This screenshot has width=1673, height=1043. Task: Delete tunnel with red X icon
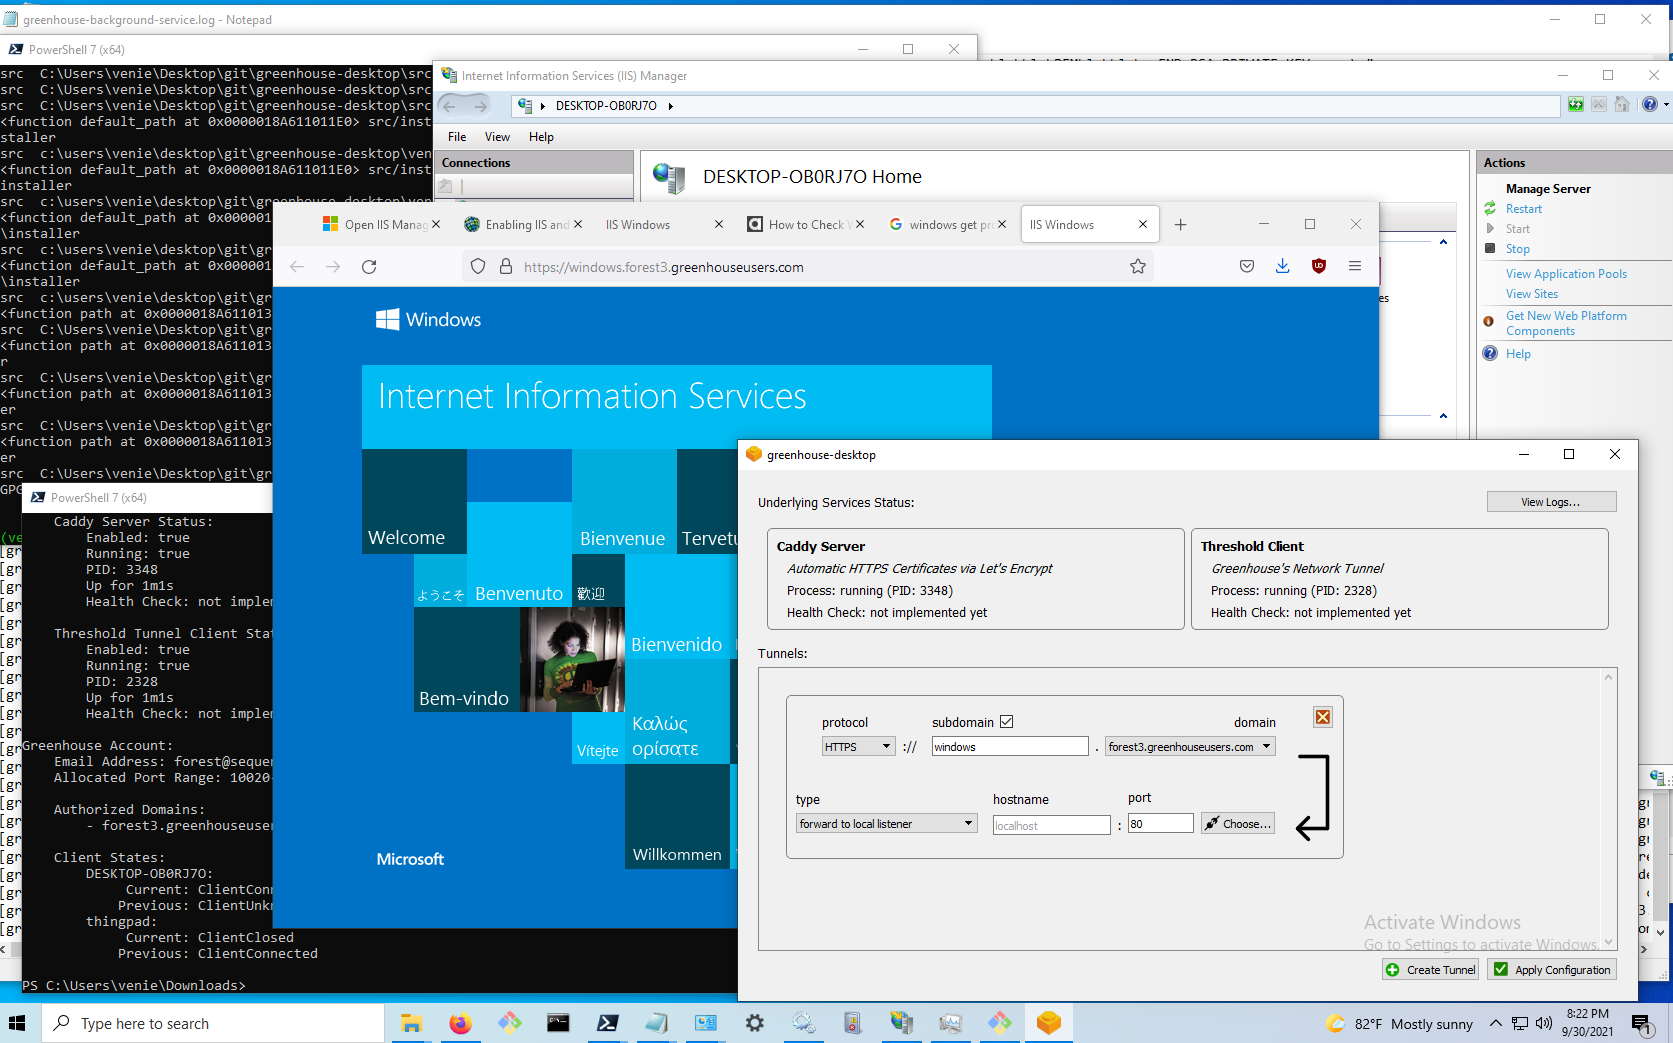pyautogui.click(x=1322, y=718)
